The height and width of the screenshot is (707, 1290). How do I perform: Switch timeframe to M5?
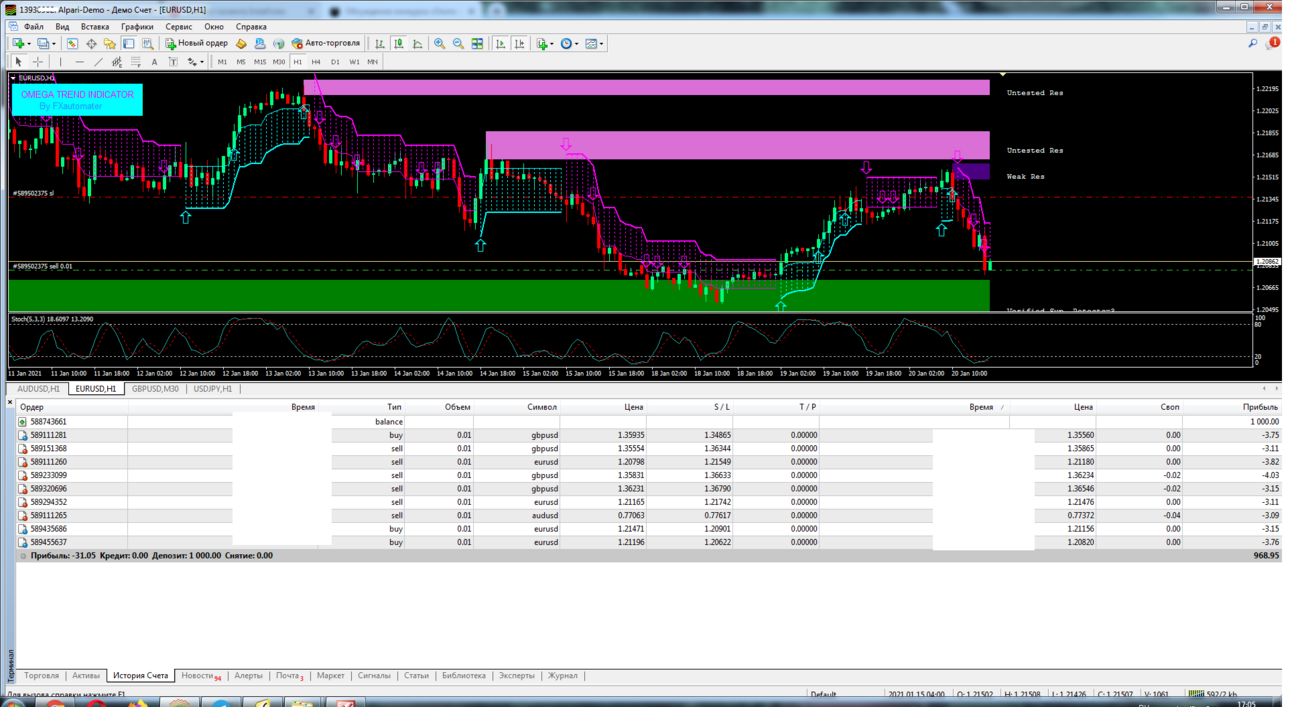tap(241, 62)
